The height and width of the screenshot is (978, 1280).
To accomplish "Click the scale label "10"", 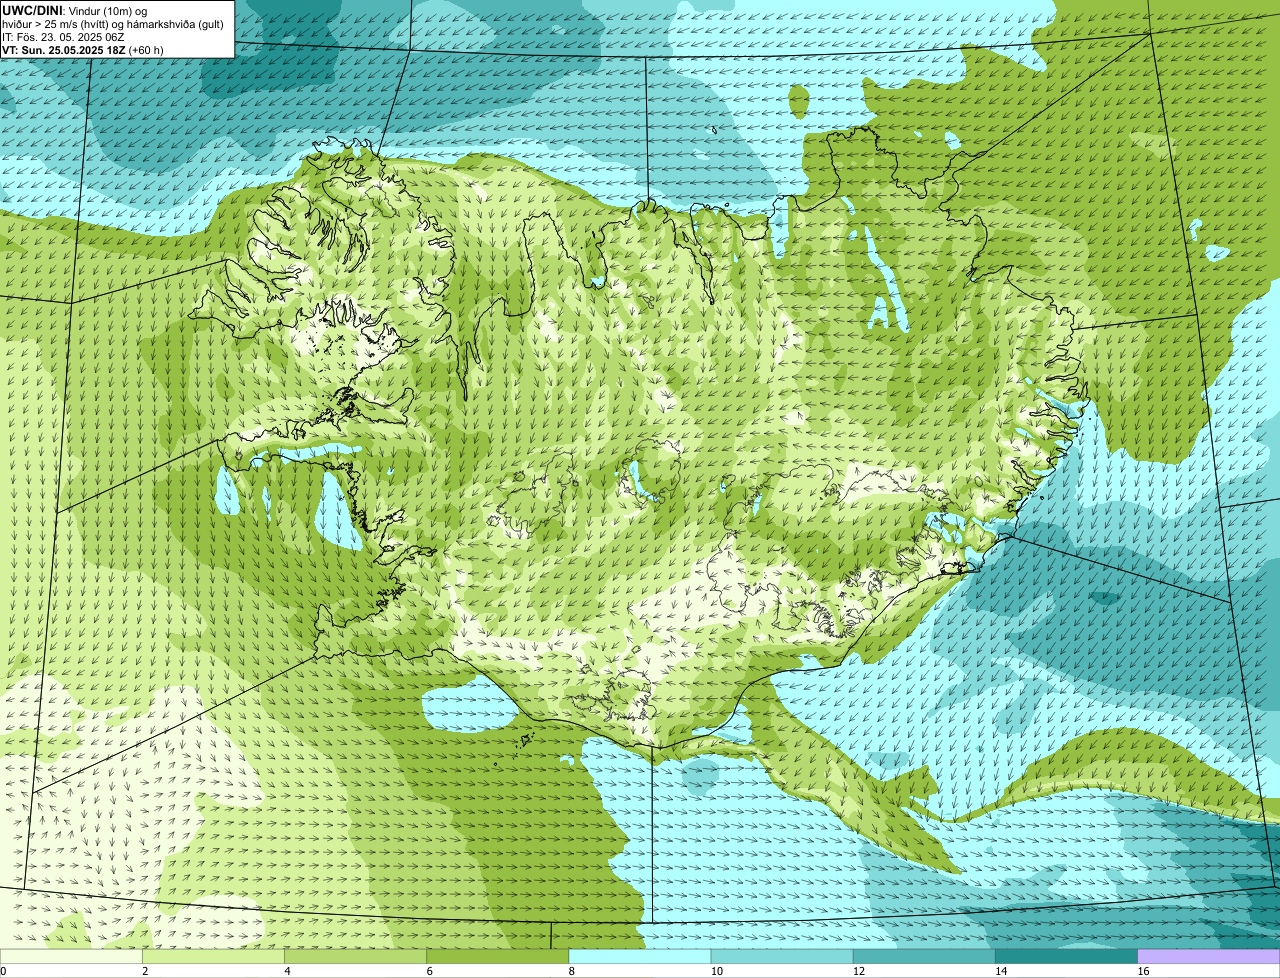I will point(717,971).
